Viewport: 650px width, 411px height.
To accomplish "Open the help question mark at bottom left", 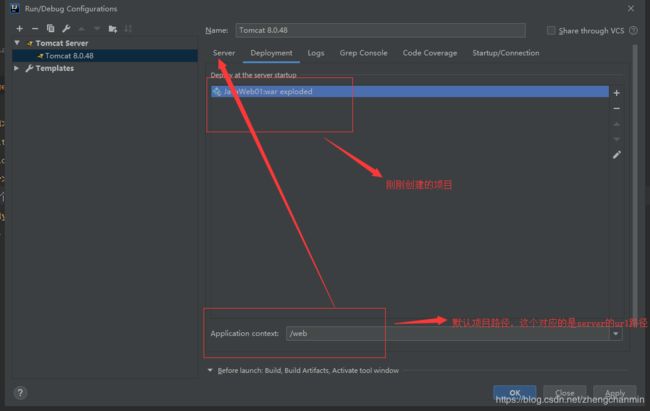I will 20,392.
